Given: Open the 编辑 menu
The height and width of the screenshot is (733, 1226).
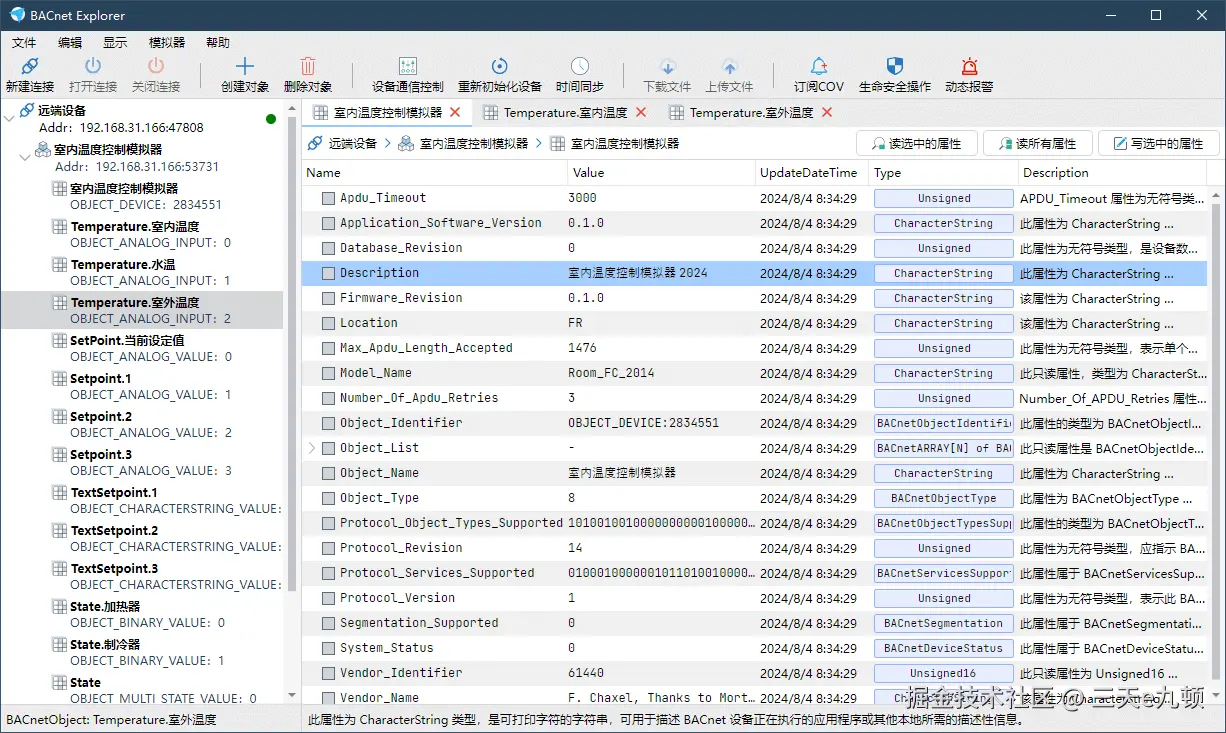Looking at the screenshot, I should click(70, 43).
